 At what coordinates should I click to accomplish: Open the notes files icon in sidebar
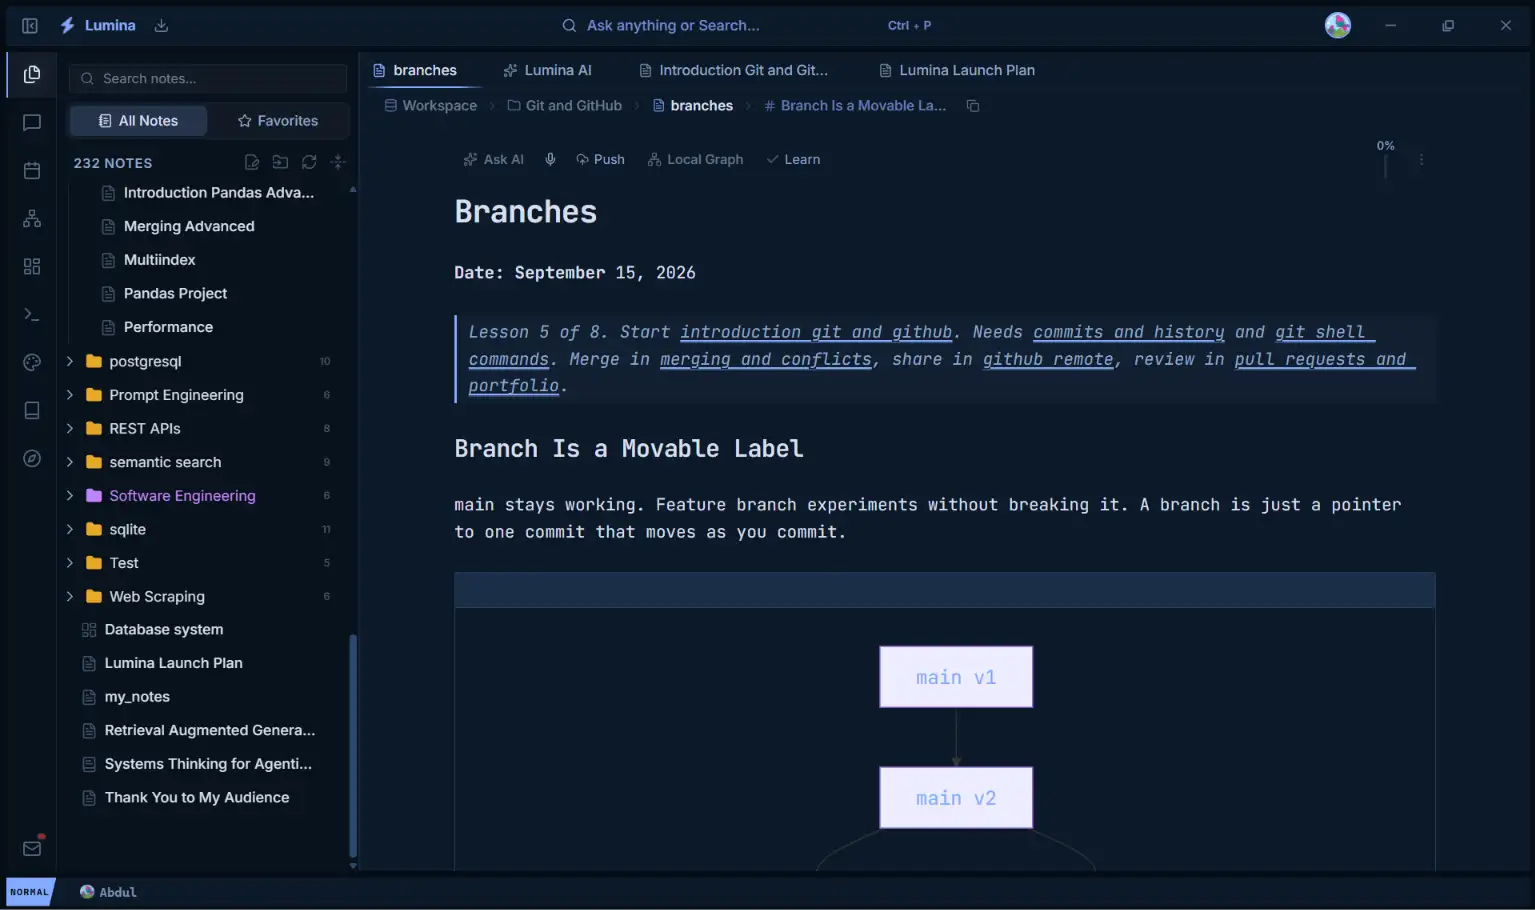32,75
